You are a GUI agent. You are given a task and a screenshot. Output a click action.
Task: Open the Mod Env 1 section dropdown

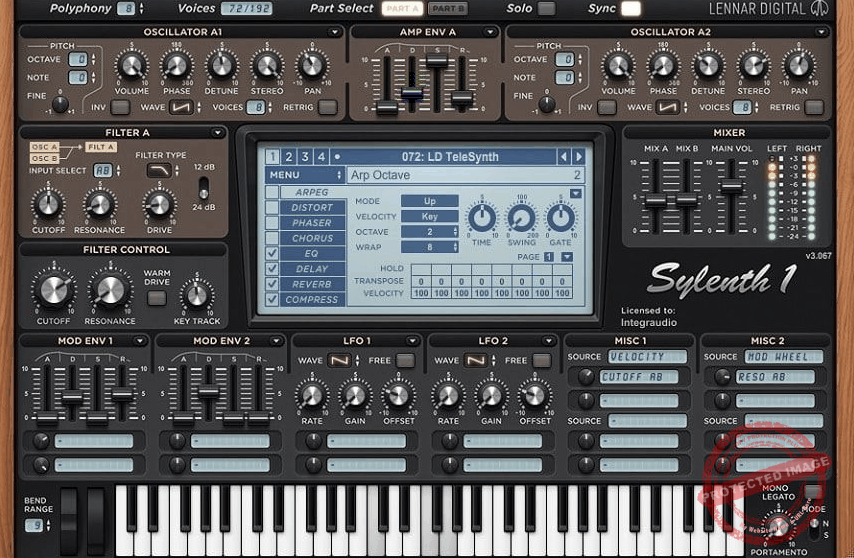pos(140,341)
